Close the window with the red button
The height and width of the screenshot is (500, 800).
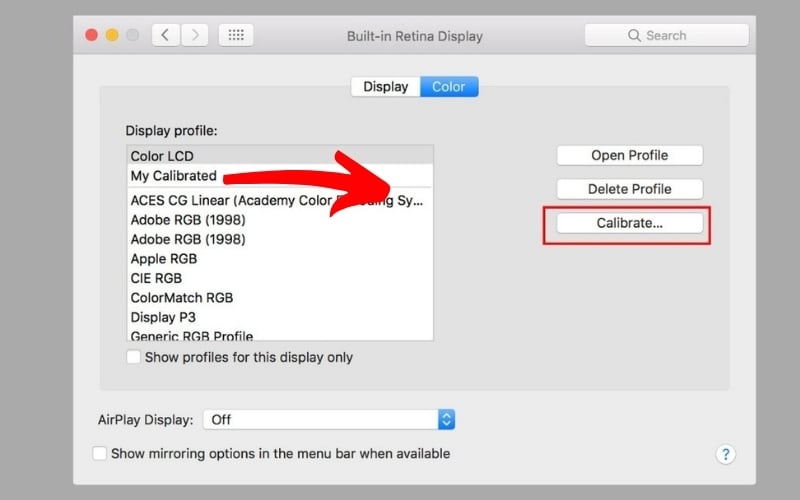coord(92,35)
